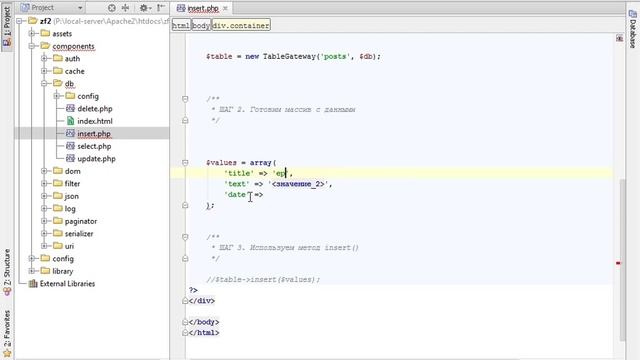Select update.php file in tree
This screenshot has width=640, height=360.
[x=96, y=159]
